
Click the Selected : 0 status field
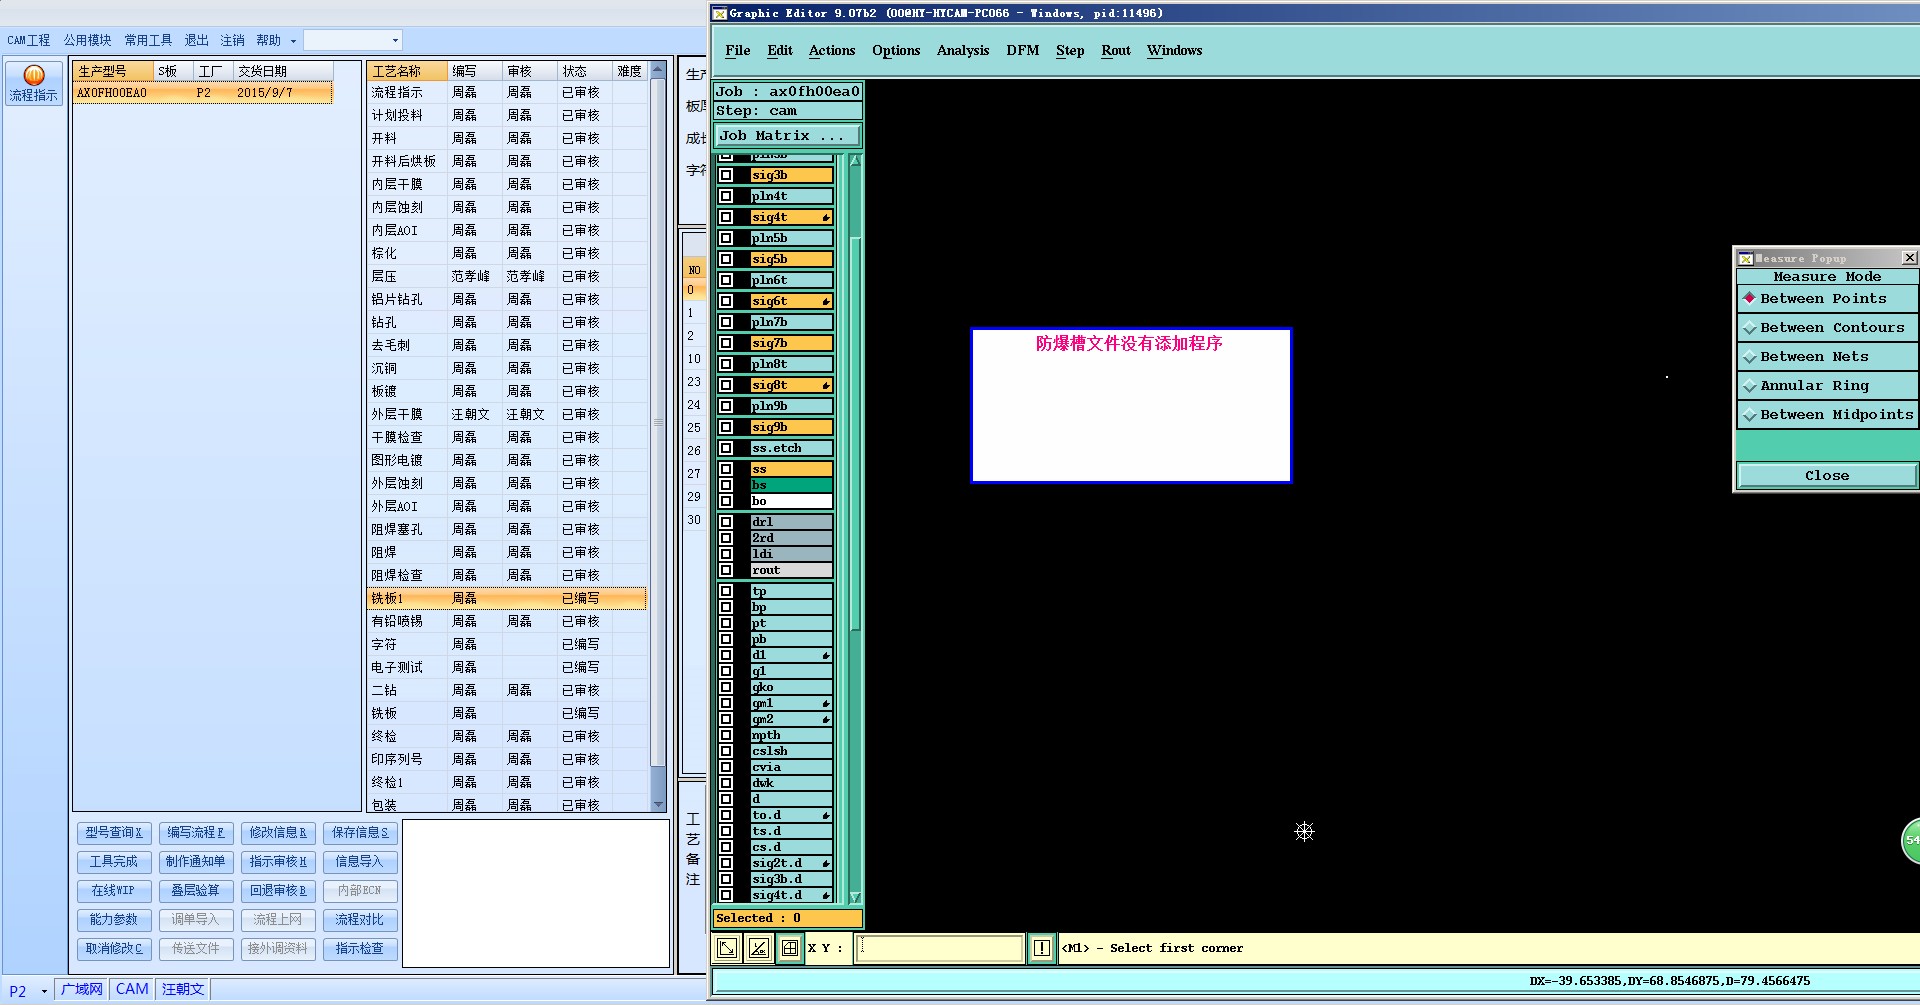(787, 918)
